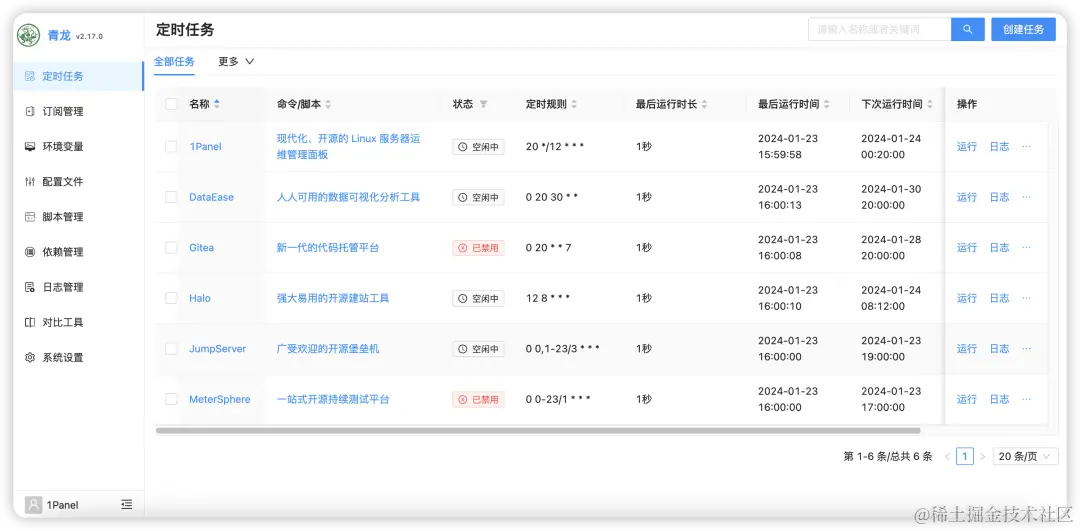Viewport: 1080px width, 531px height.
Task: Click the blue search magnifier button
Action: click(x=968, y=30)
